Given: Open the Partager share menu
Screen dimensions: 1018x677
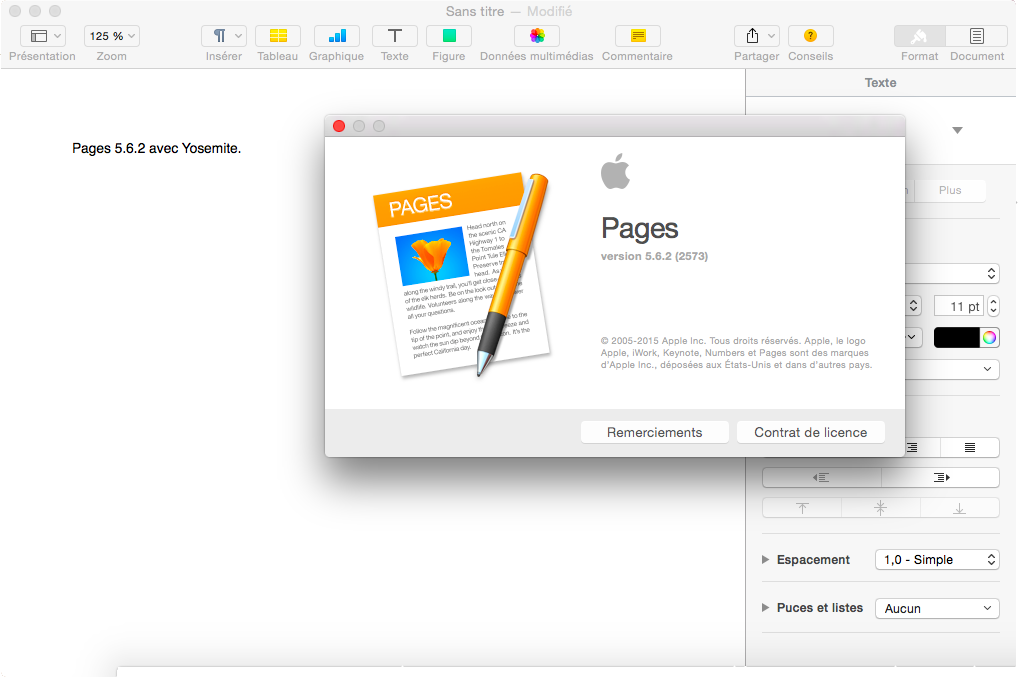Looking at the screenshot, I should tap(756, 36).
